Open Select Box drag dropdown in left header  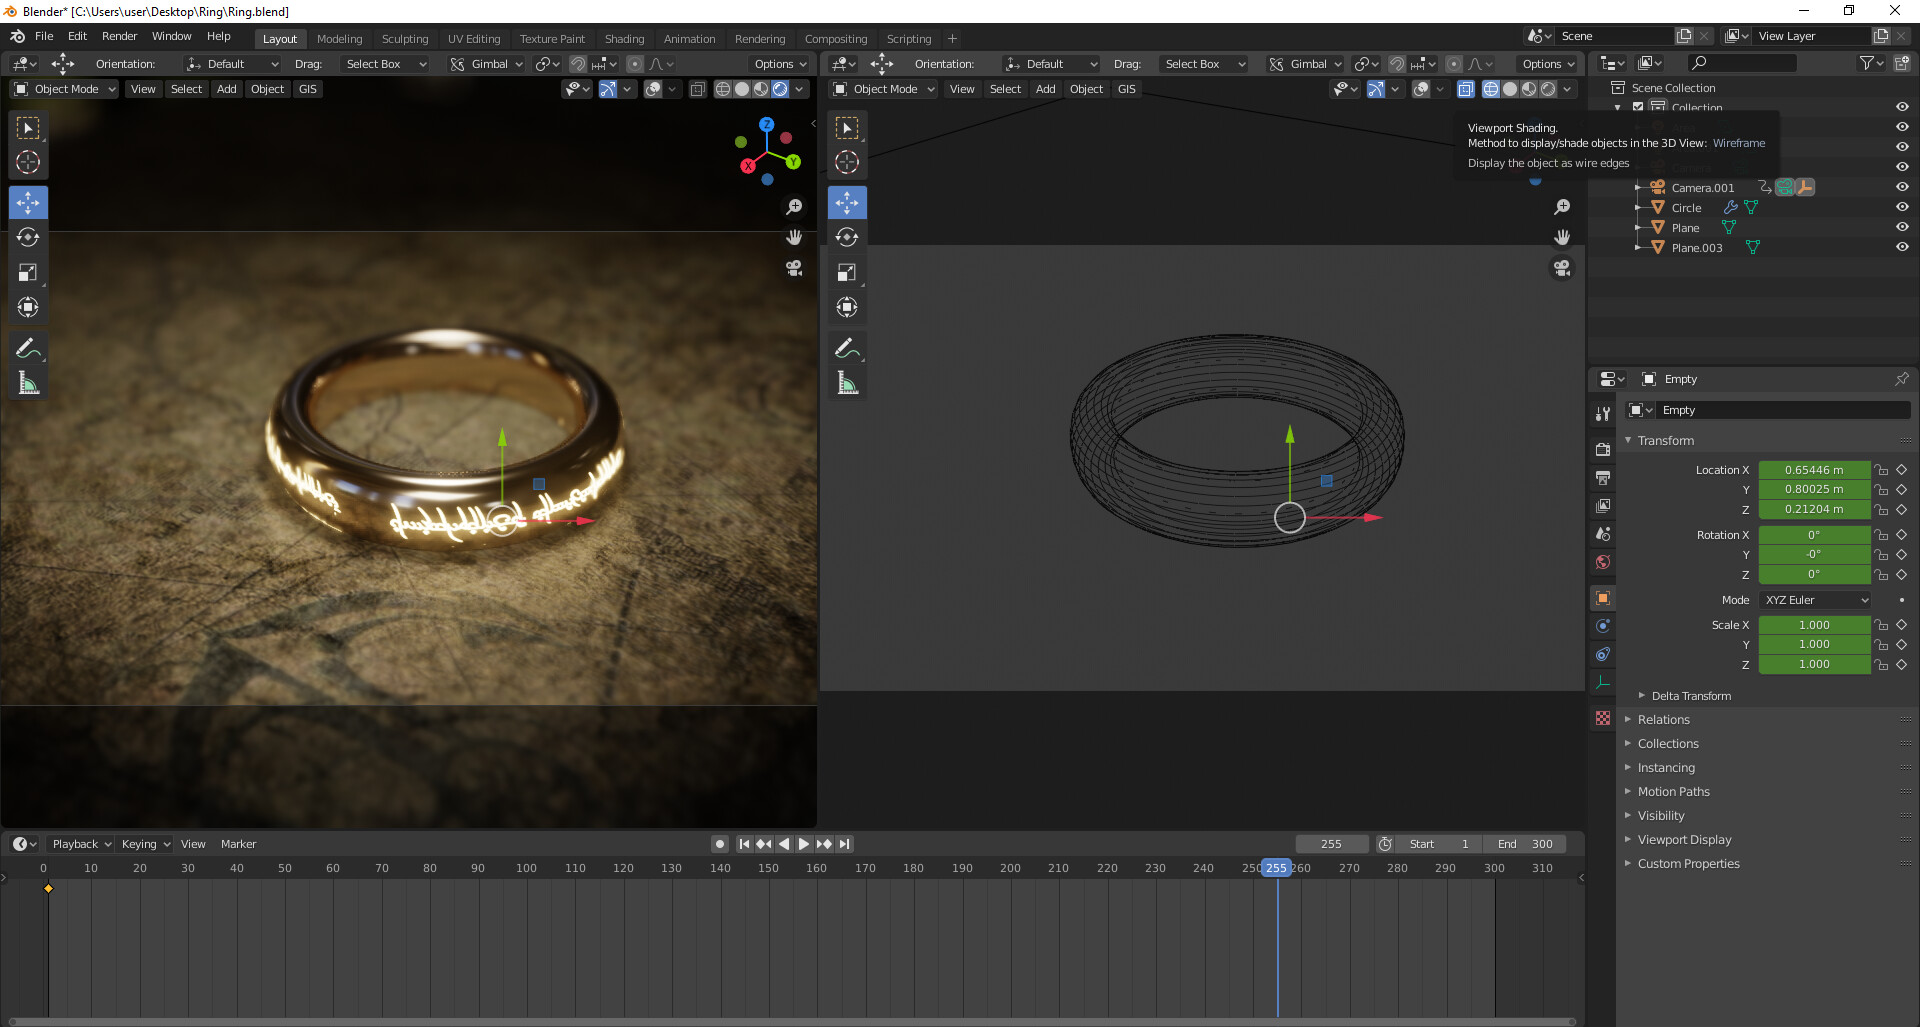[x=385, y=63]
